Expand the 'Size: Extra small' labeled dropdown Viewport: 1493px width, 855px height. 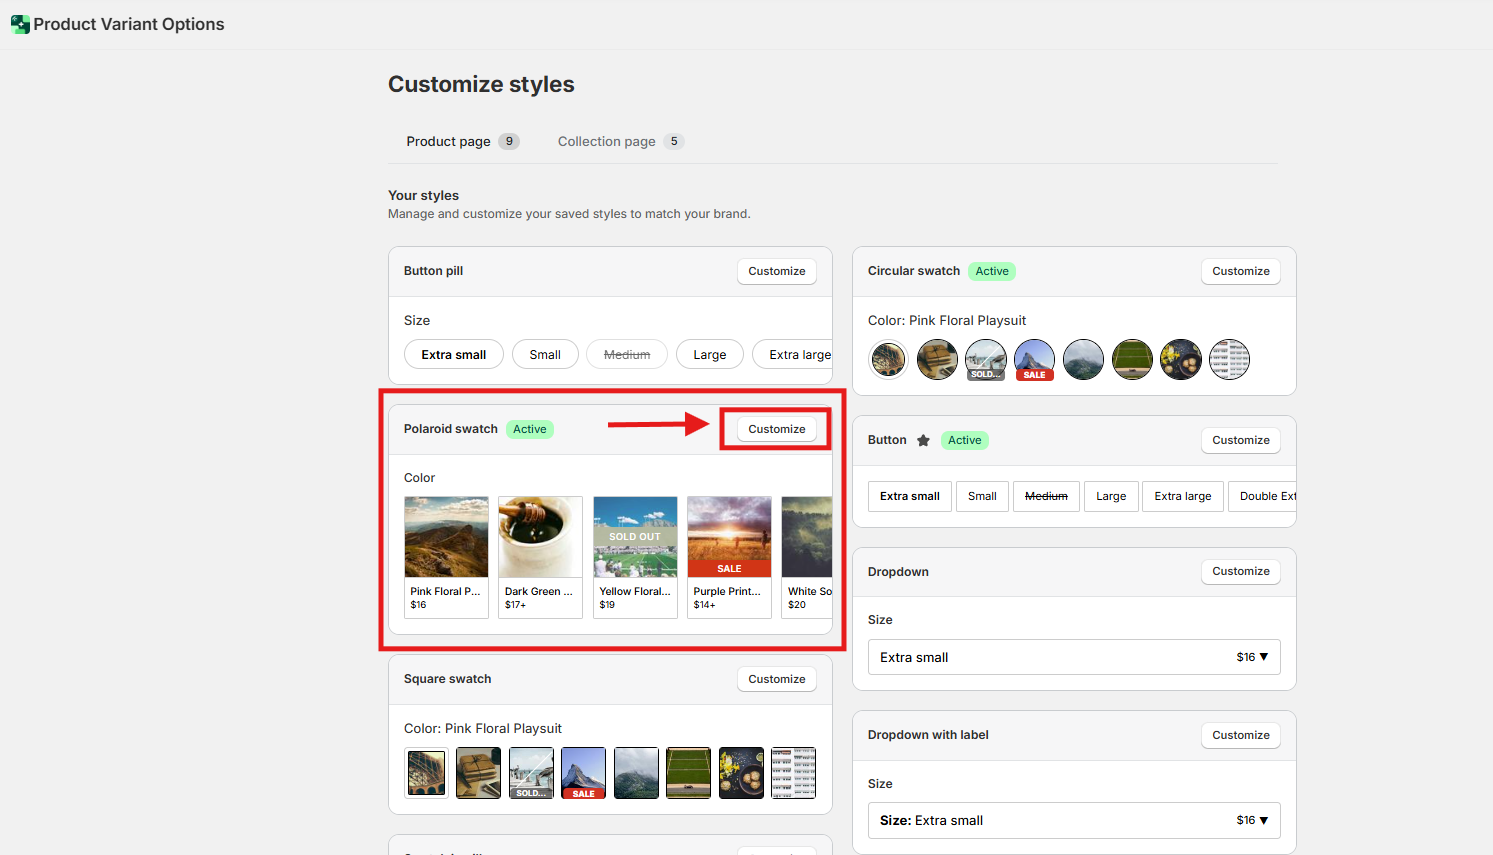click(1073, 820)
